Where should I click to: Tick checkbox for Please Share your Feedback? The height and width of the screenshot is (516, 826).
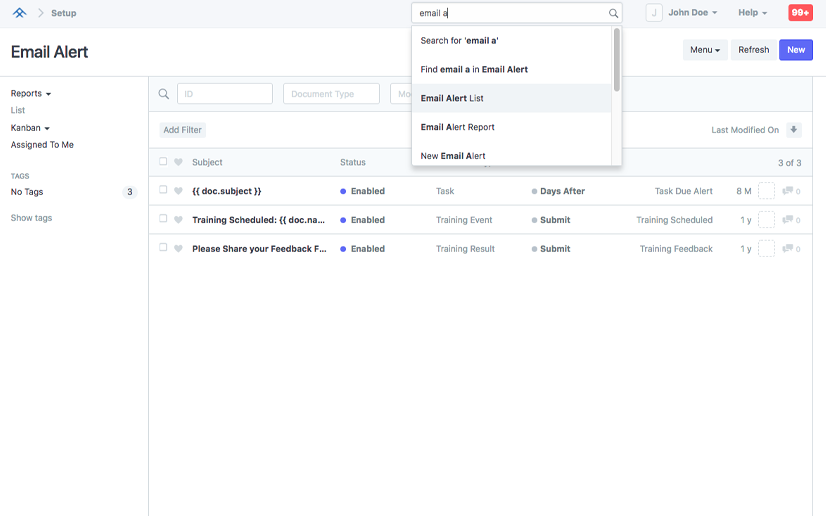(163, 248)
